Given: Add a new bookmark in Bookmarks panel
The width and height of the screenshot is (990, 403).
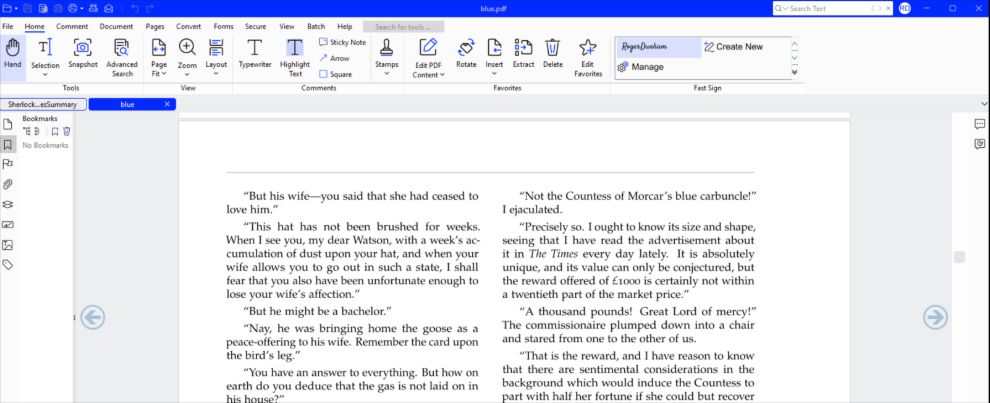Looking at the screenshot, I should [x=55, y=131].
